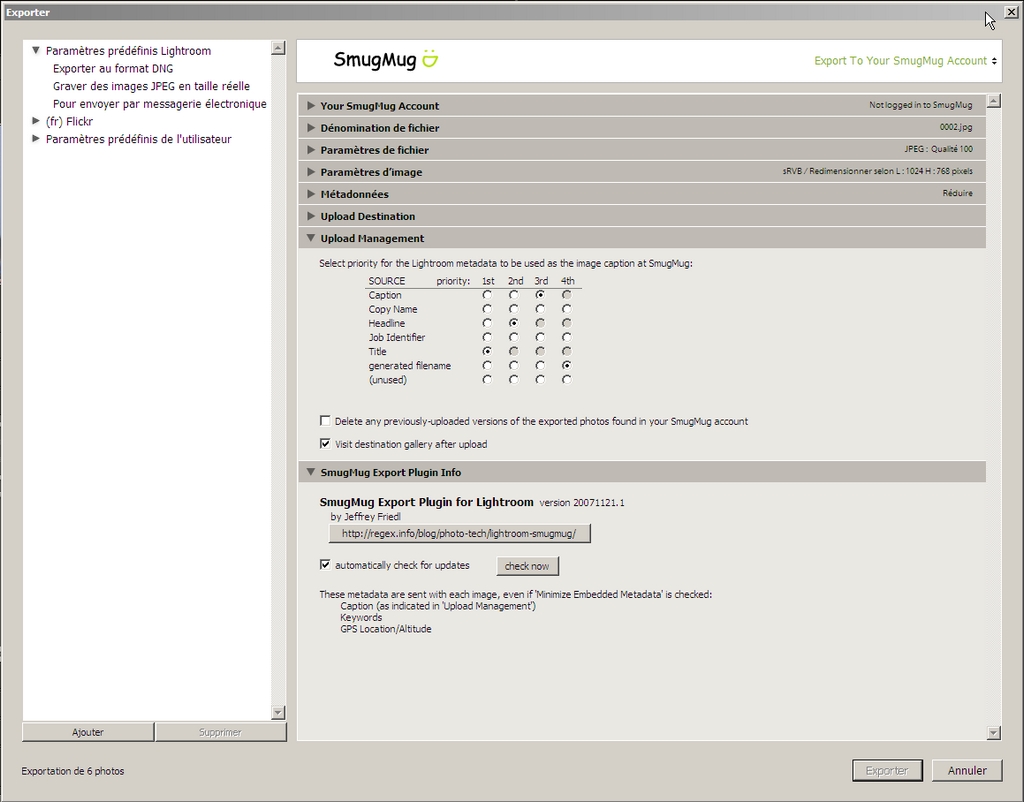Click the SmugMug logo in header
Viewport: 1024px width, 802px height.
point(385,59)
